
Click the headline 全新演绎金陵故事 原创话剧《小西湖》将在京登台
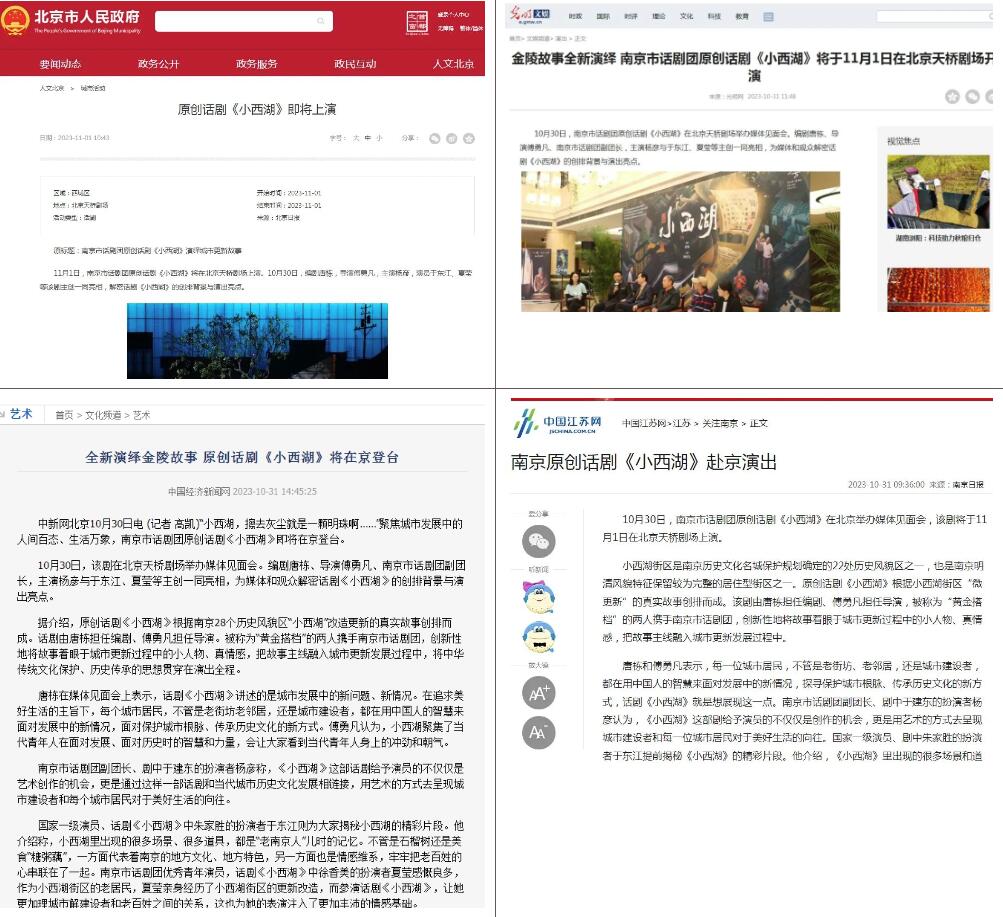242,457
